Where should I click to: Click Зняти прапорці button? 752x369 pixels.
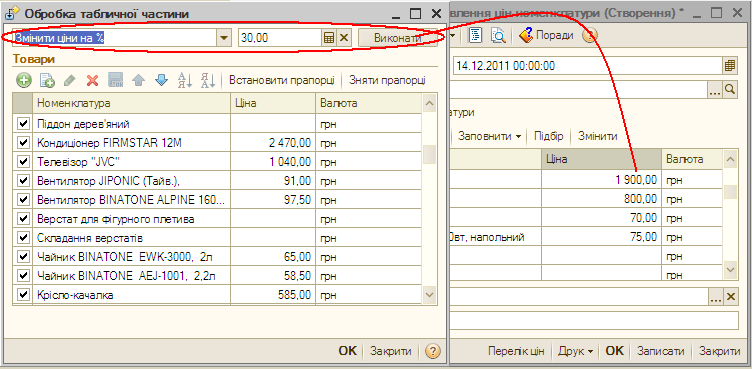387,80
